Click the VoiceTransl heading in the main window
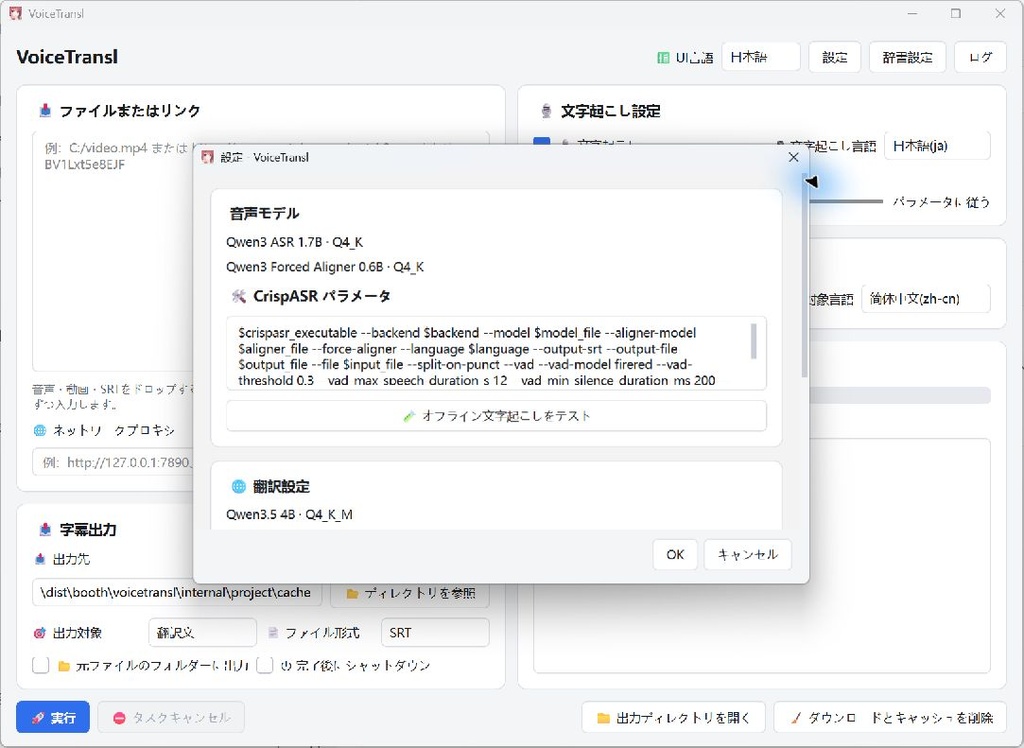The width and height of the screenshot is (1024, 748). (x=67, y=57)
